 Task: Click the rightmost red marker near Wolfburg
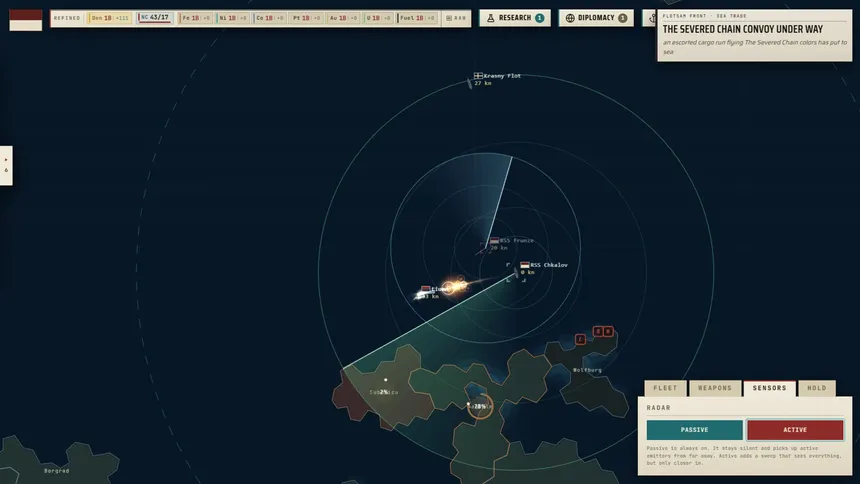[608, 331]
